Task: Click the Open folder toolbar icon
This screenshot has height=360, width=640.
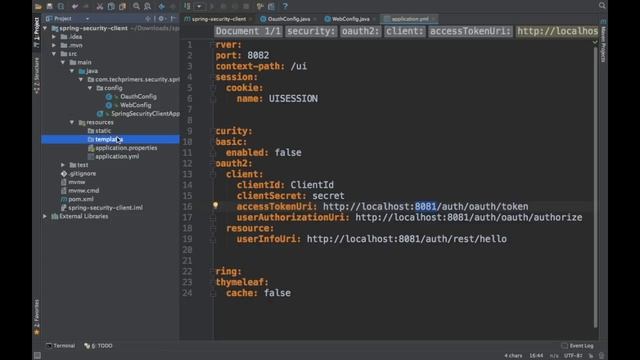Action: [x=38, y=6]
